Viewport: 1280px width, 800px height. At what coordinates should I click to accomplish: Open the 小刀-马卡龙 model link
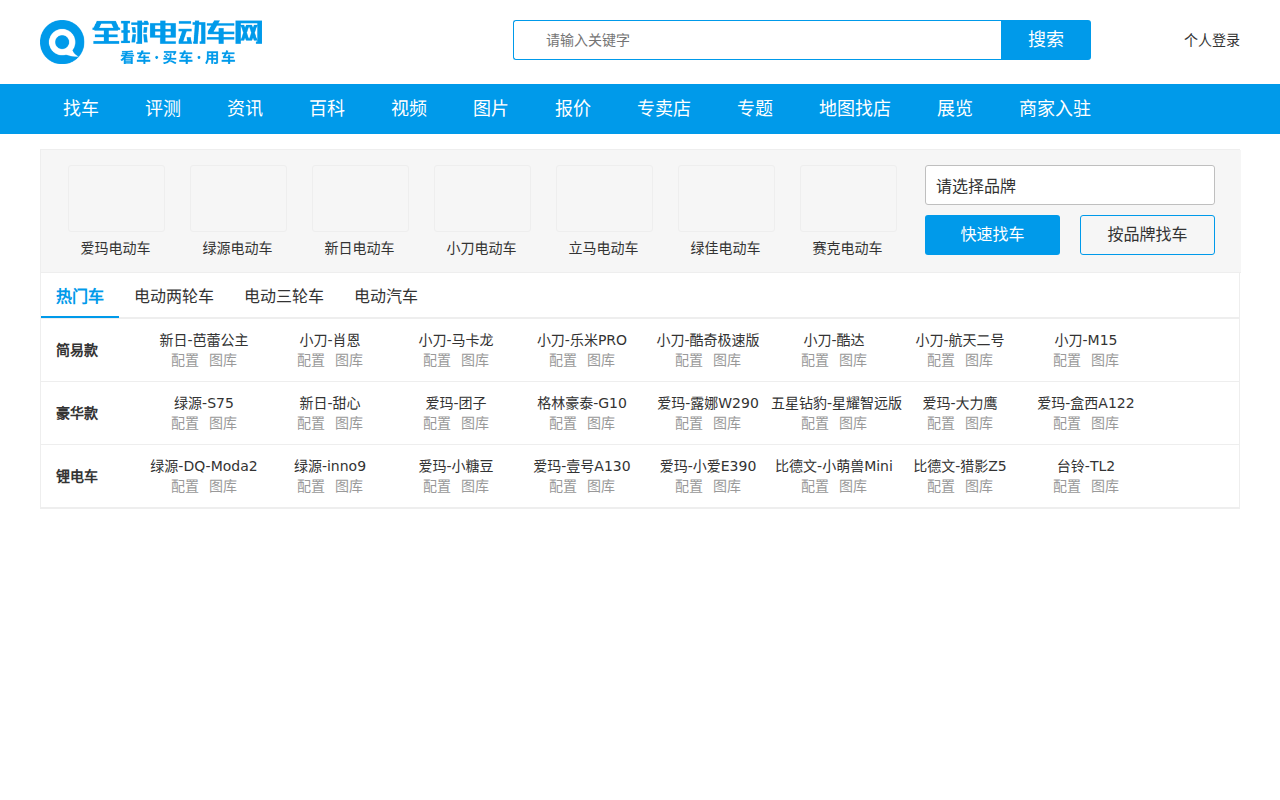click(x=456, y=340)
